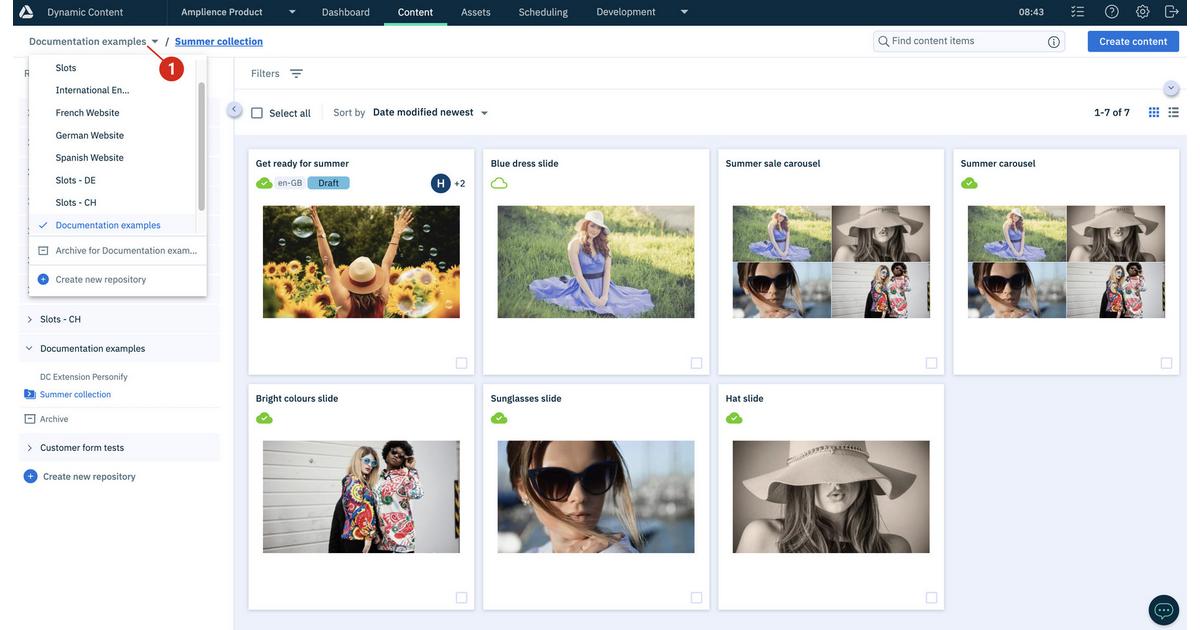Screen dimensions: 1200x630
Task: Click unpublished cloud icon on Blue dress slide
Action: click(499, 183)
